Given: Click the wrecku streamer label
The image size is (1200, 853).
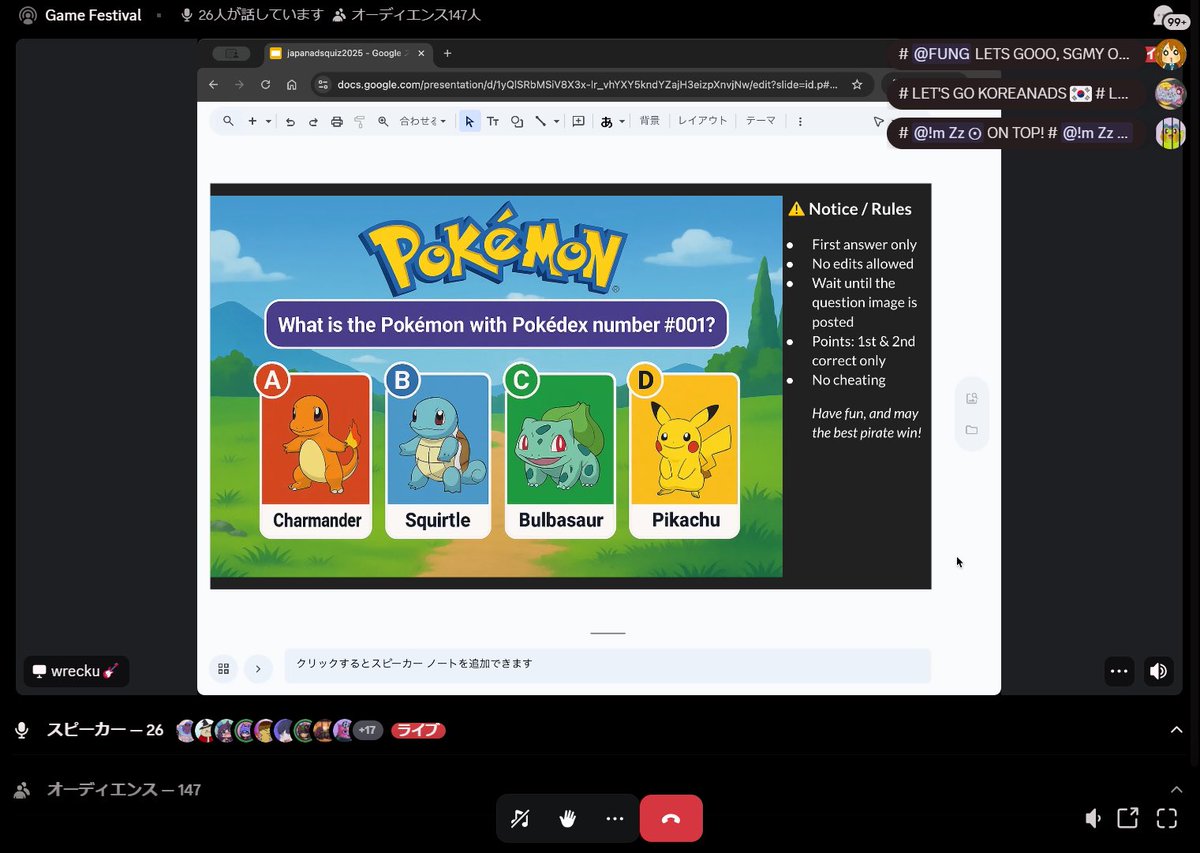Looking at the screenshot, I should 76,671.
